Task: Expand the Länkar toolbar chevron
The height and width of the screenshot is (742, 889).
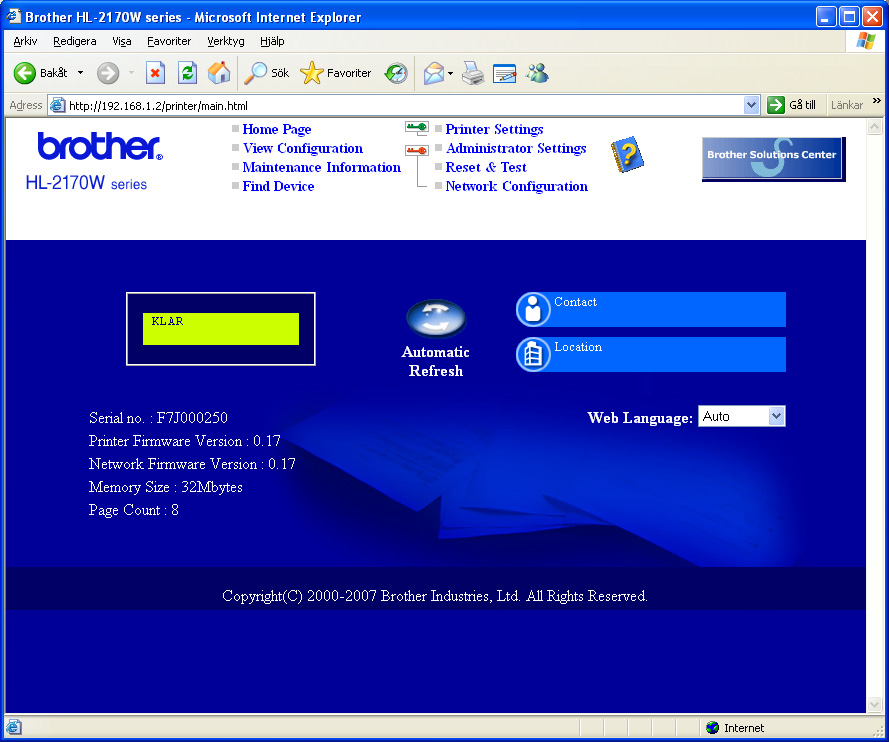Action: pyautogui.click(x=877, y=101)
